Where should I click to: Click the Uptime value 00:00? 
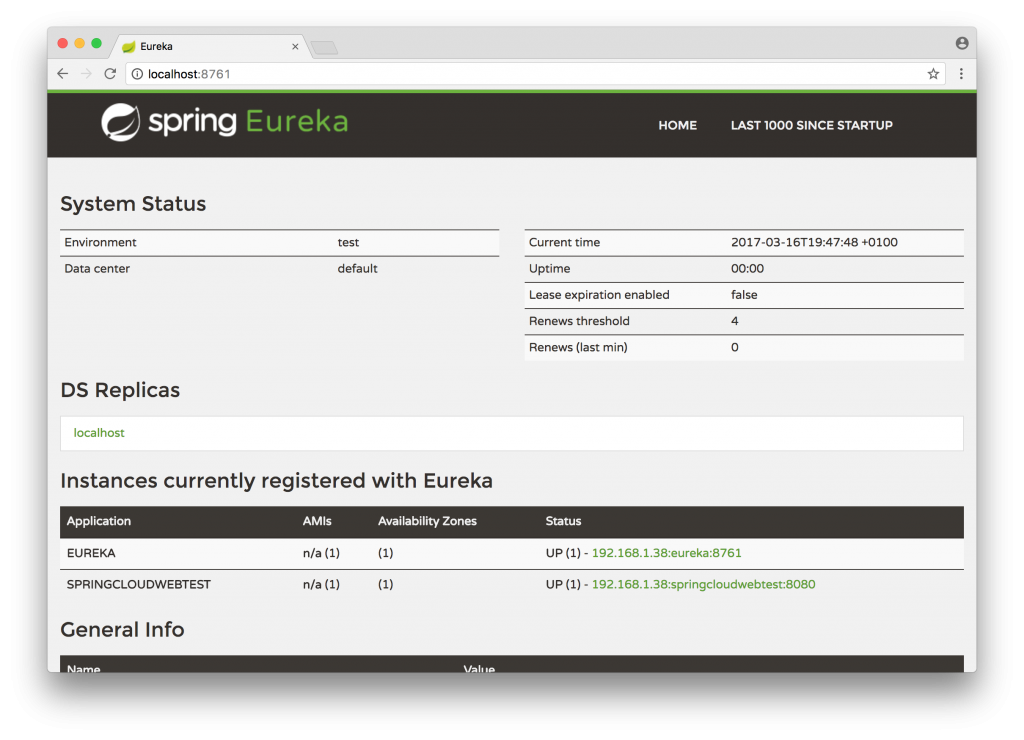[x=747, y=268]
